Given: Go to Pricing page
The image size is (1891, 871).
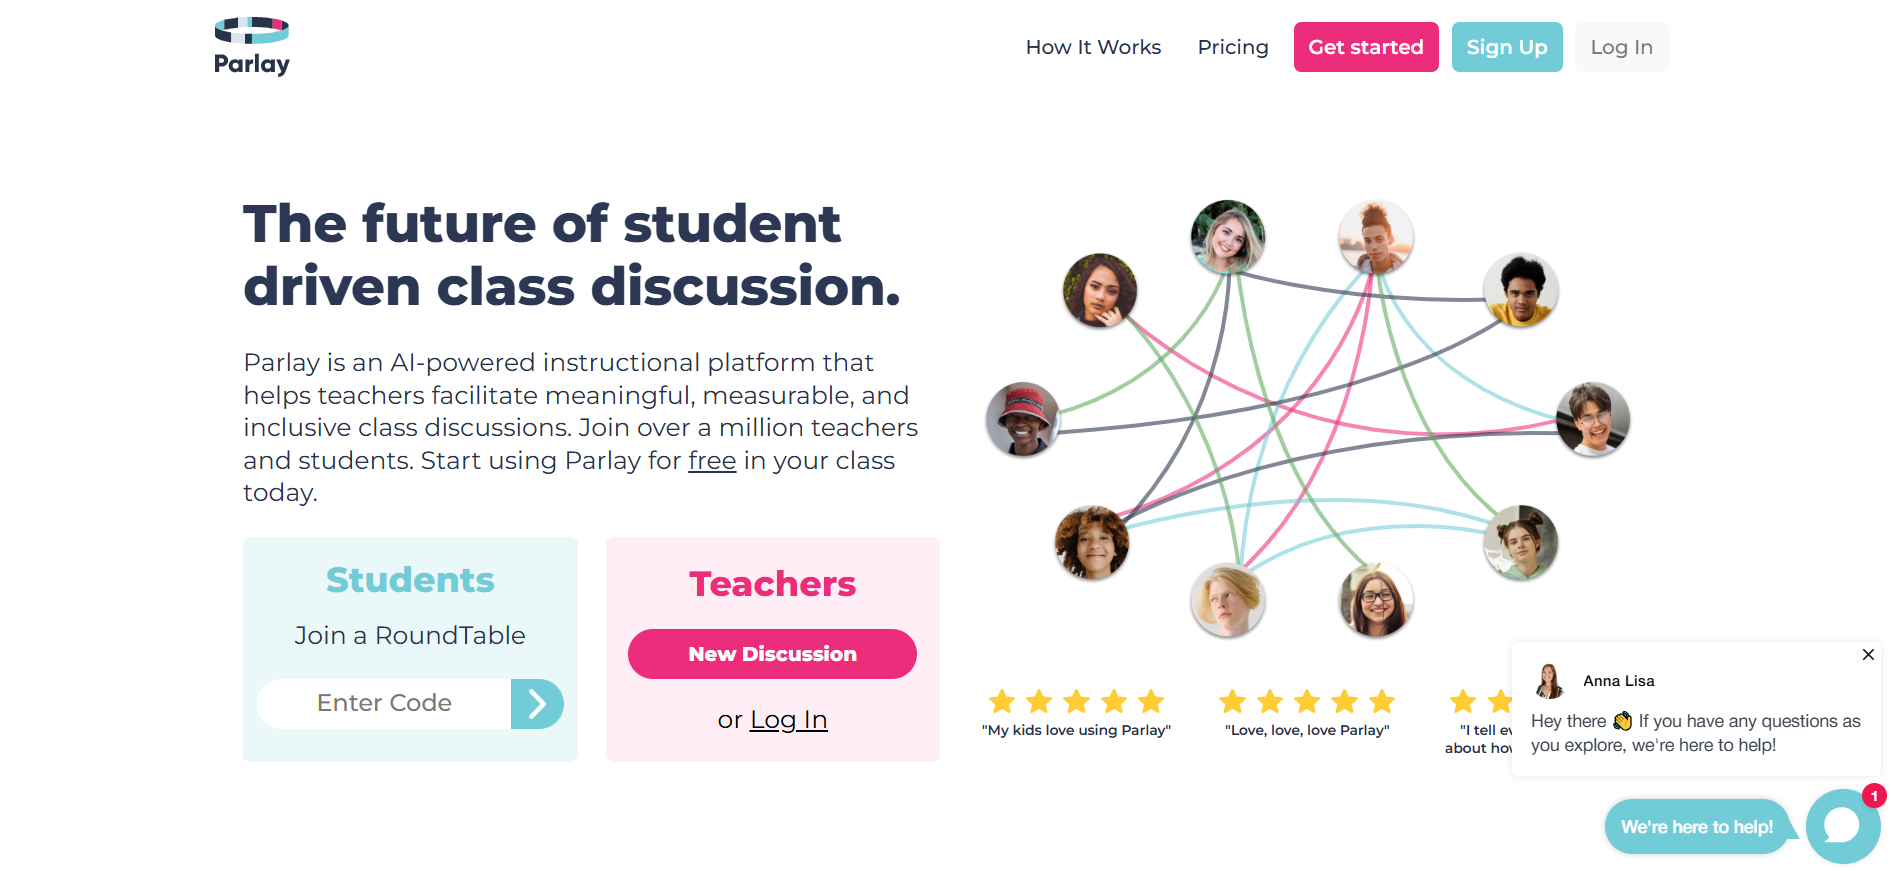Looking at the screenshot, I should (1232, 47).
